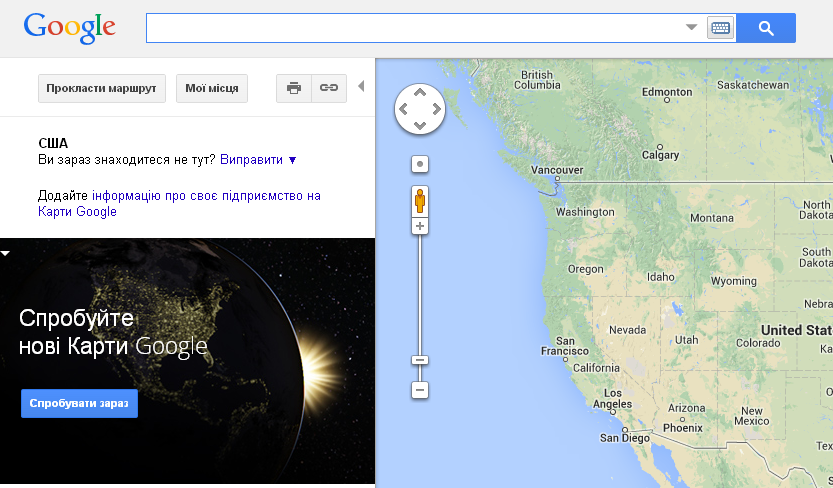The height and width of the screenshot is (488, 833).
Task: Expand the search box dropdown arrow
Action: pyautogui.click(x=691, y=27)
